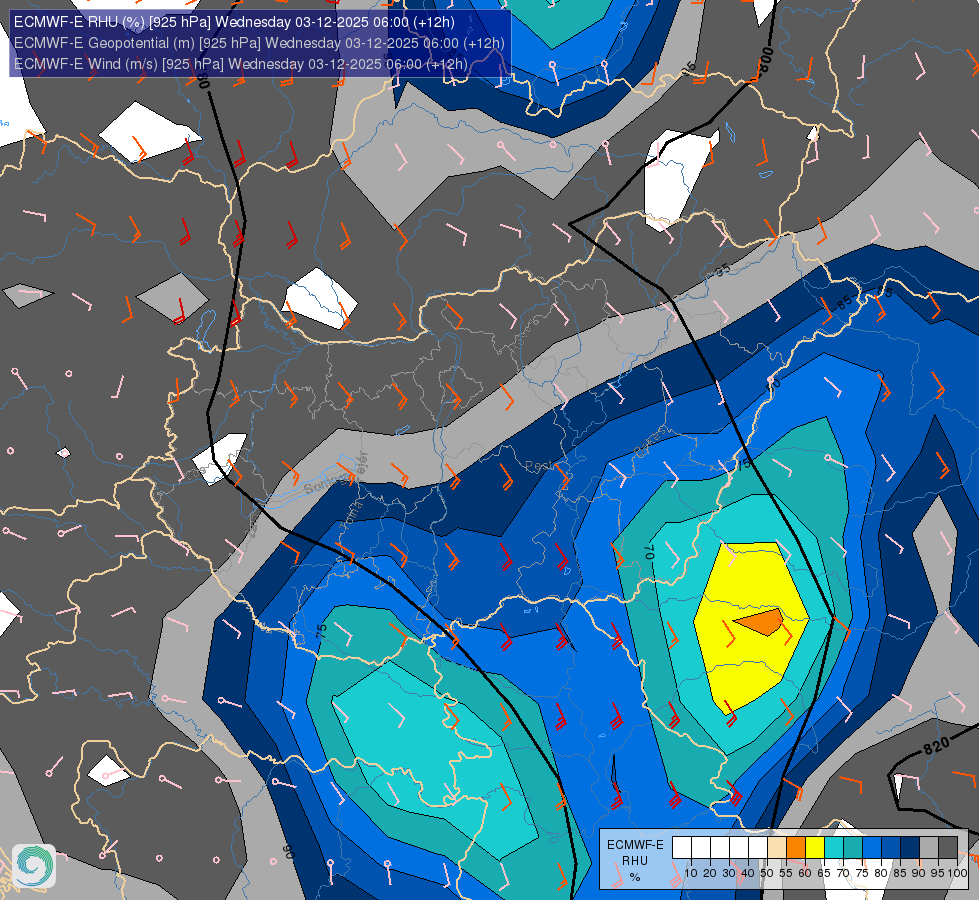Click the legend tick value 50
Viewport: 979px width, 900px height.
click(x=767, y=873)
